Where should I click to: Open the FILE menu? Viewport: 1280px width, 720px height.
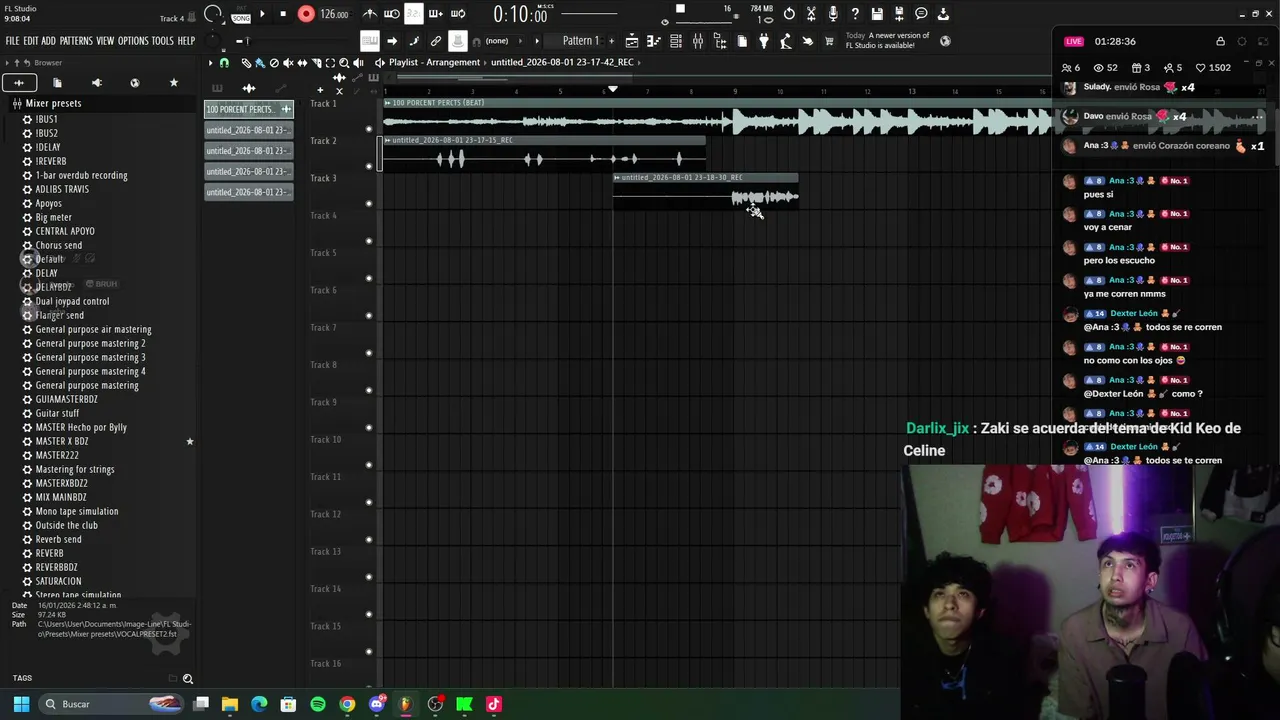pos(12,41)
